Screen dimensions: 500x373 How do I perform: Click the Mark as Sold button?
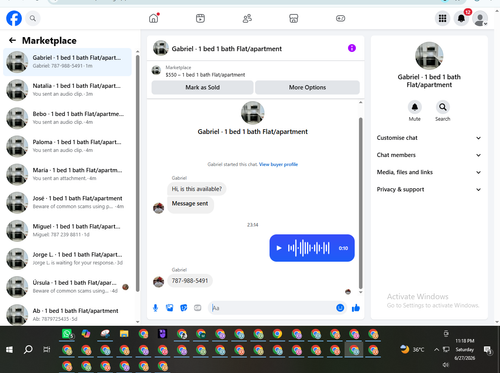coord(202,87)
